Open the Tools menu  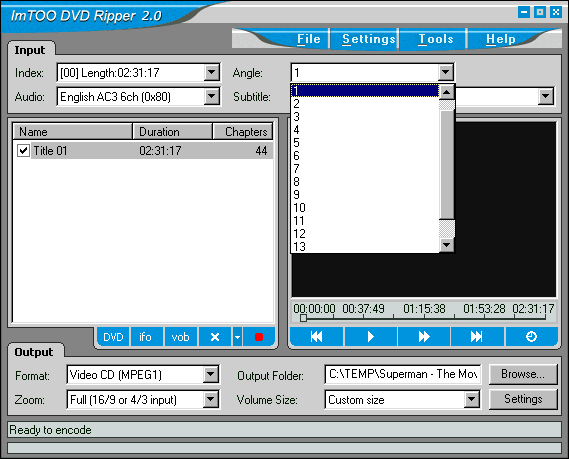435,39
